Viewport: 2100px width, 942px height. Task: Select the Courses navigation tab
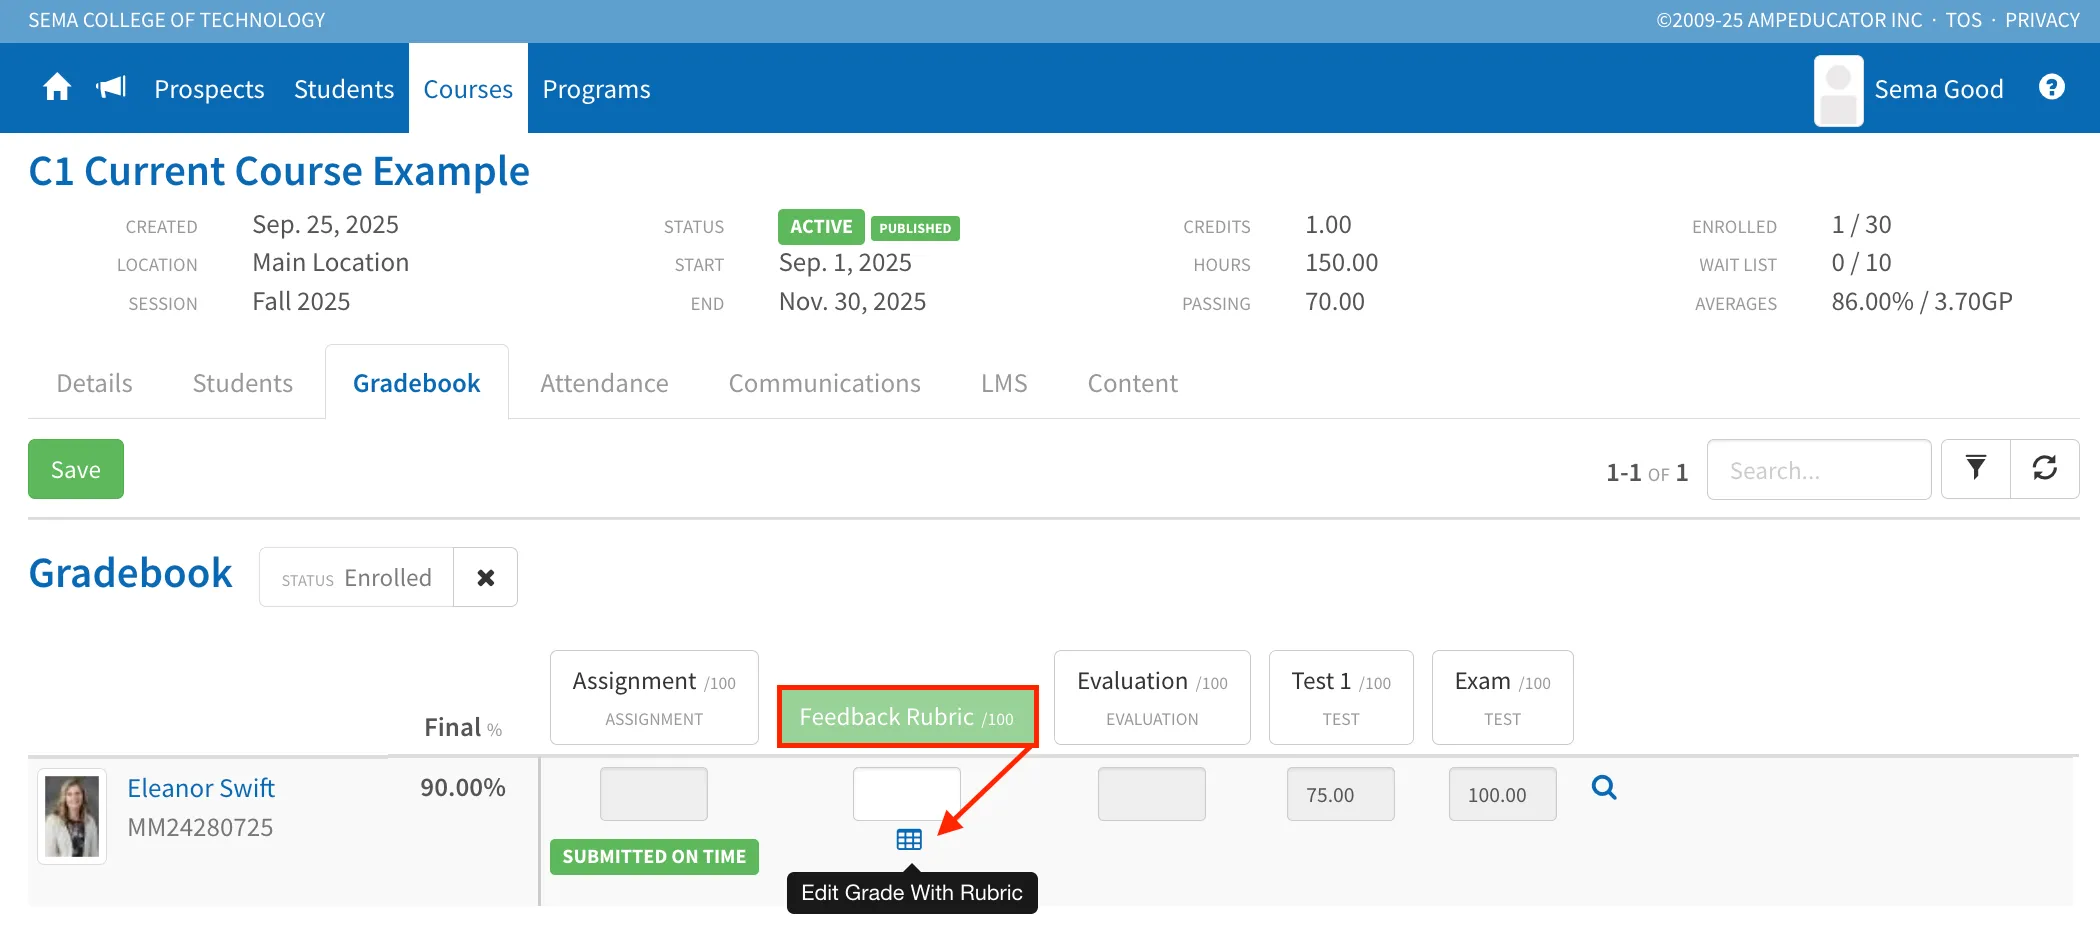pos(468,89)
